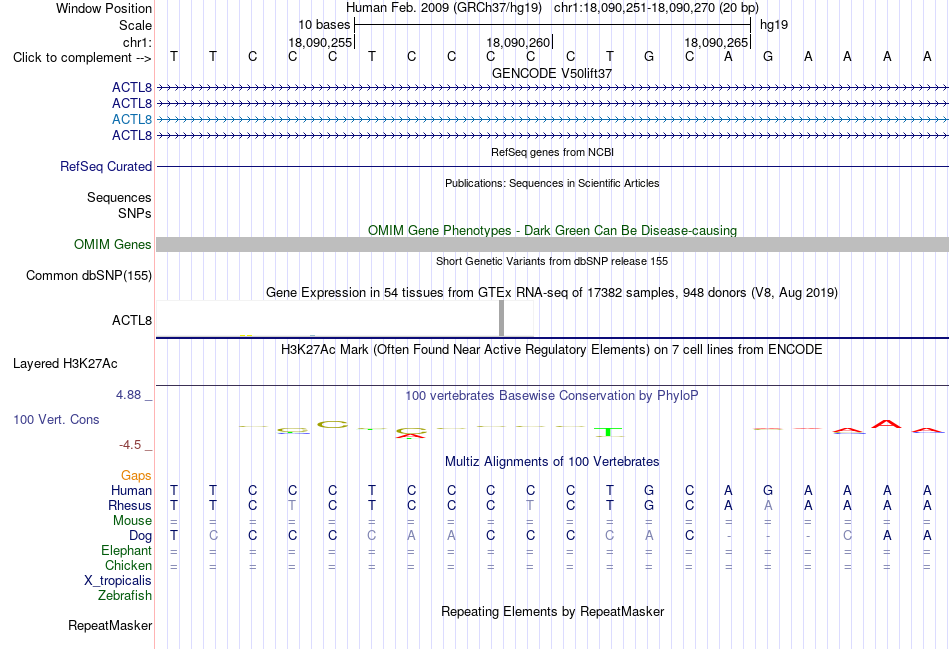This screenshot has height=649, width=950.
Task: Click the 'Mouse' species label
Action: coord(132,521)
